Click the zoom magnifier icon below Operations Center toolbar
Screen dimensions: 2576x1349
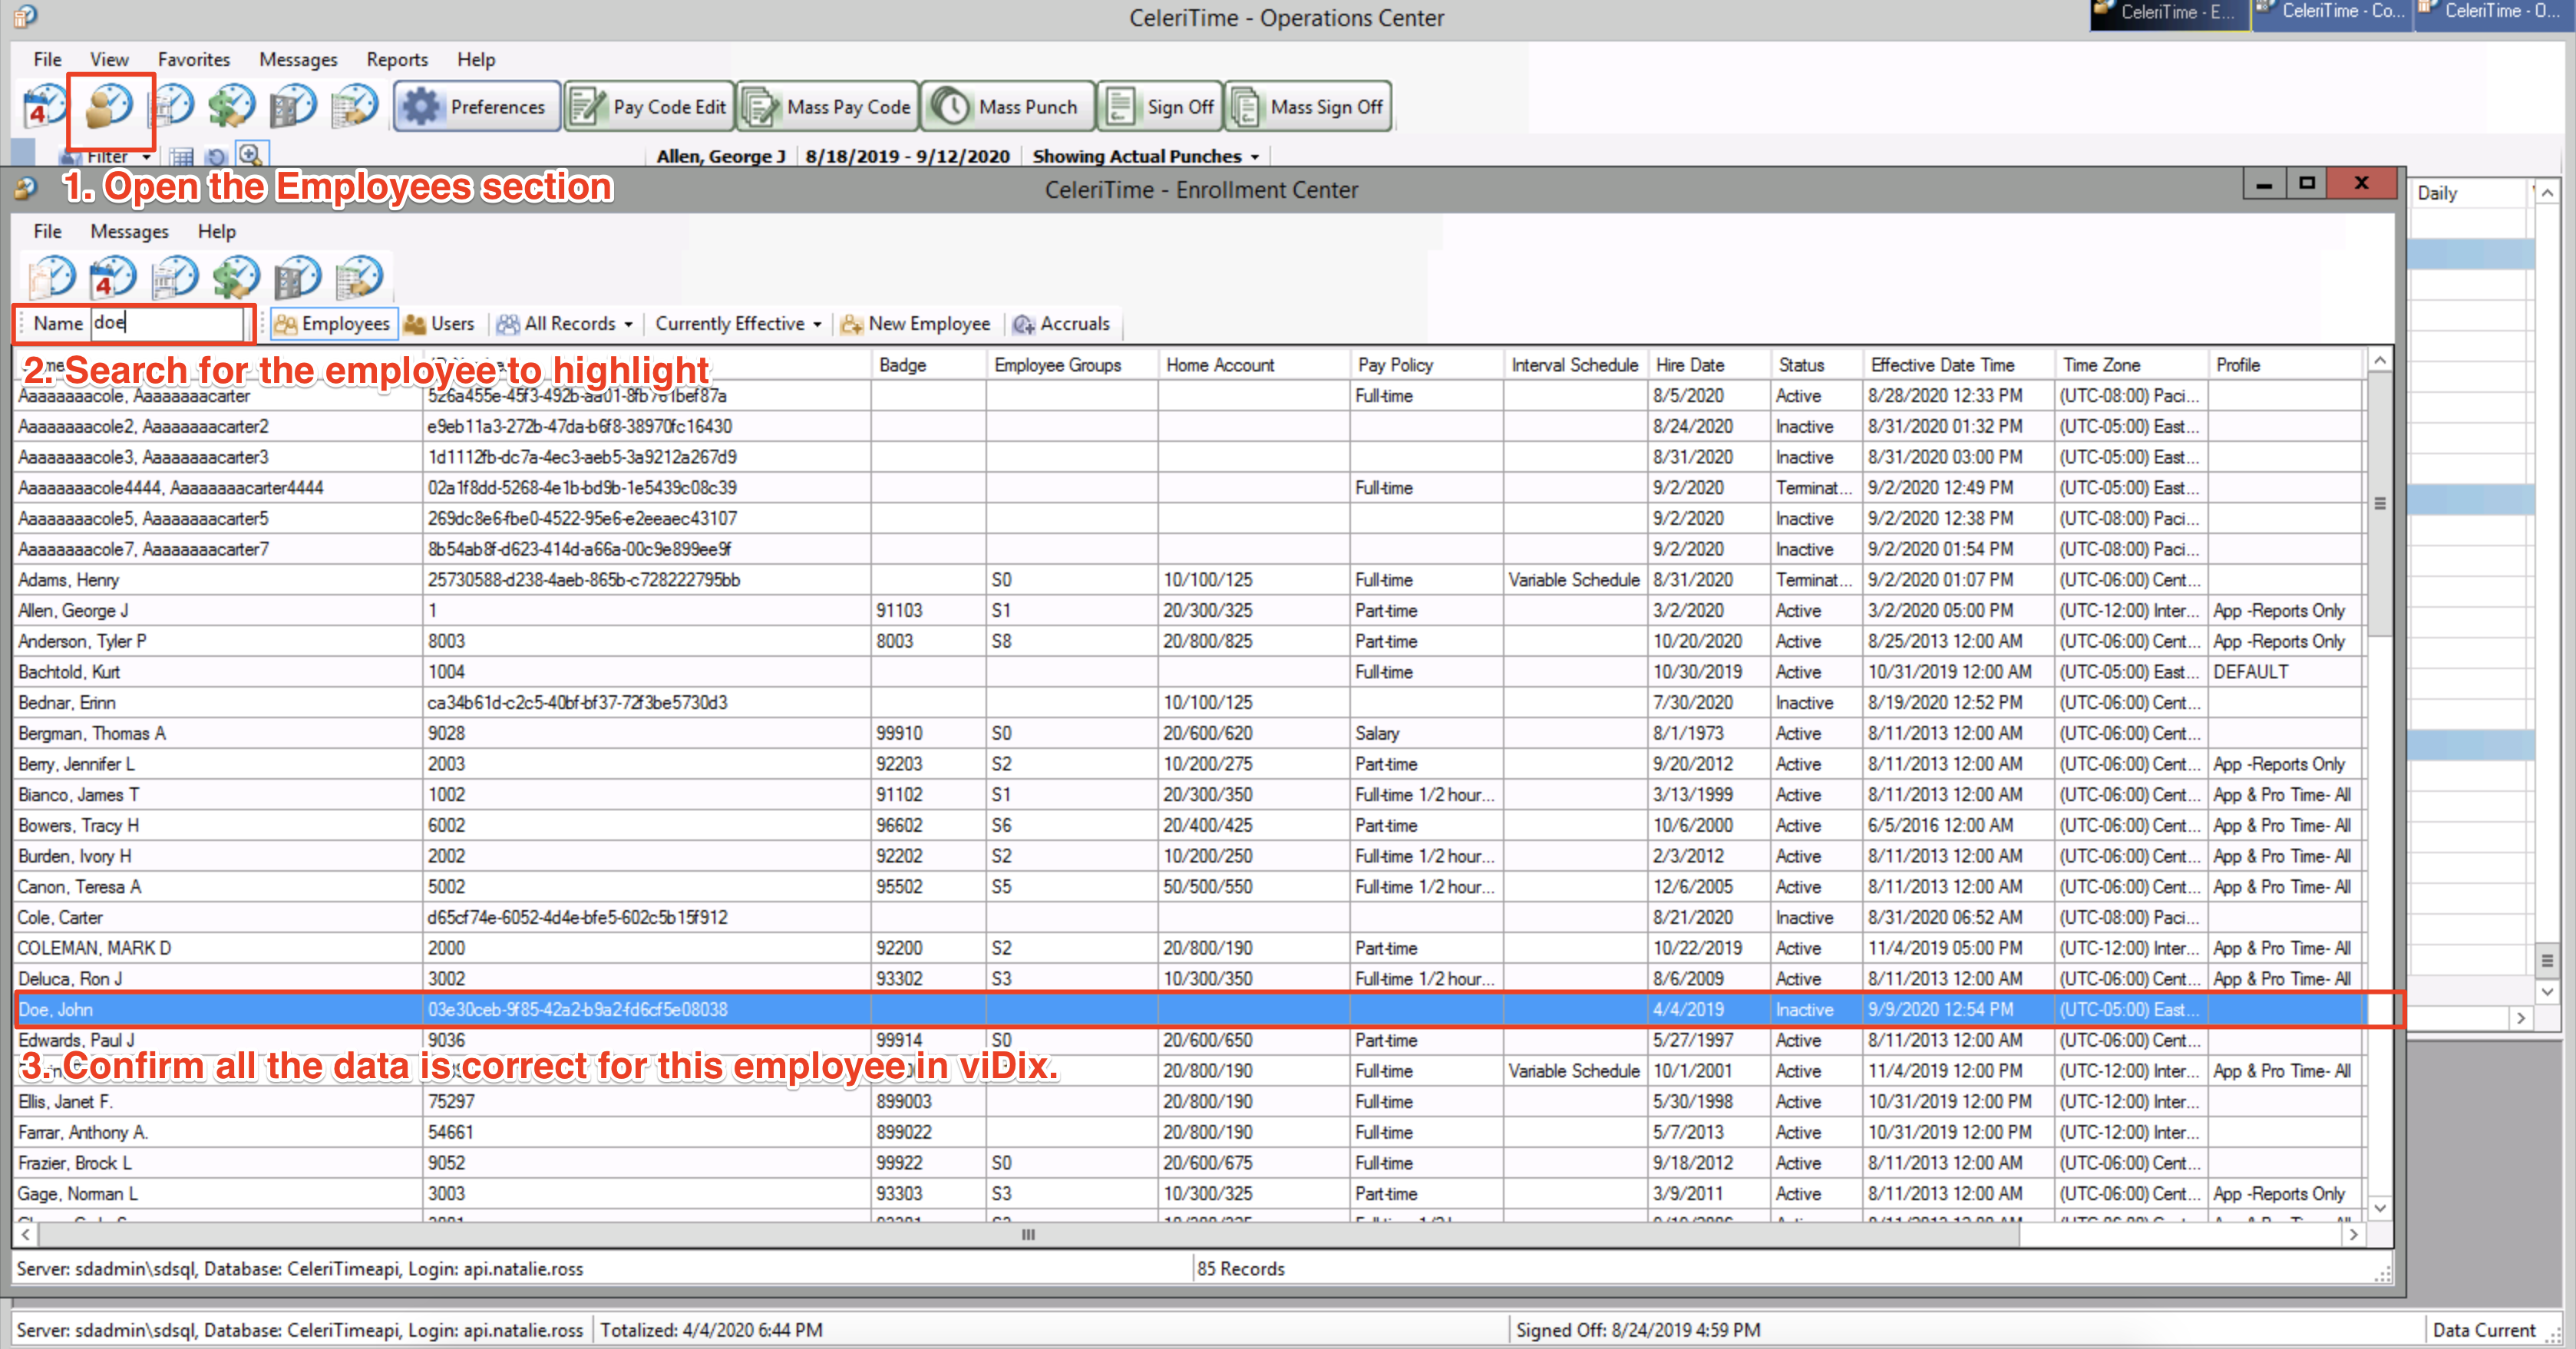point(250,155)
